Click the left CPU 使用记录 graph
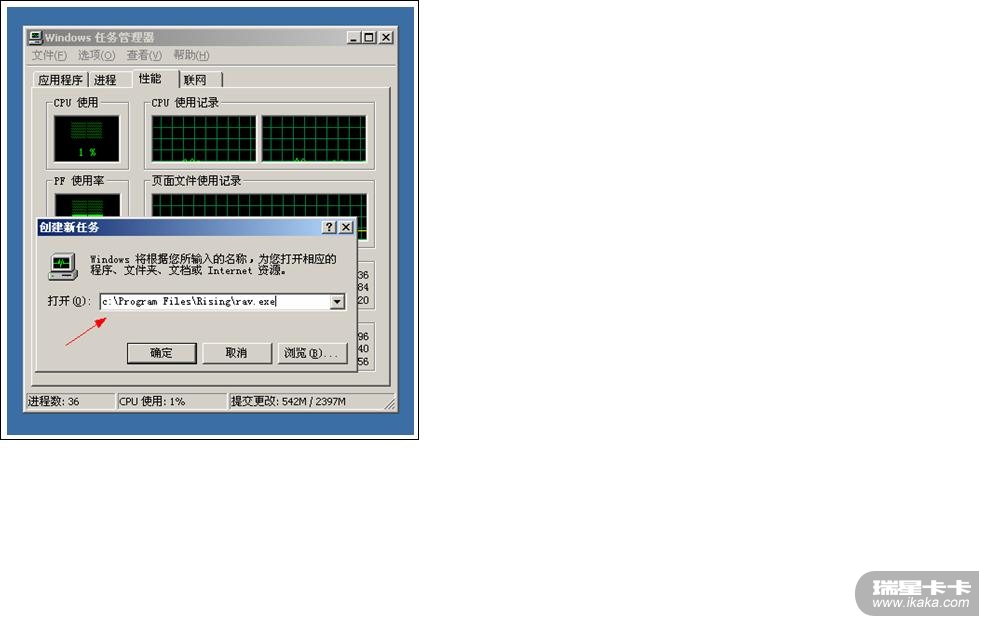This screenshot has width=989, height=623. pos(204,139)
